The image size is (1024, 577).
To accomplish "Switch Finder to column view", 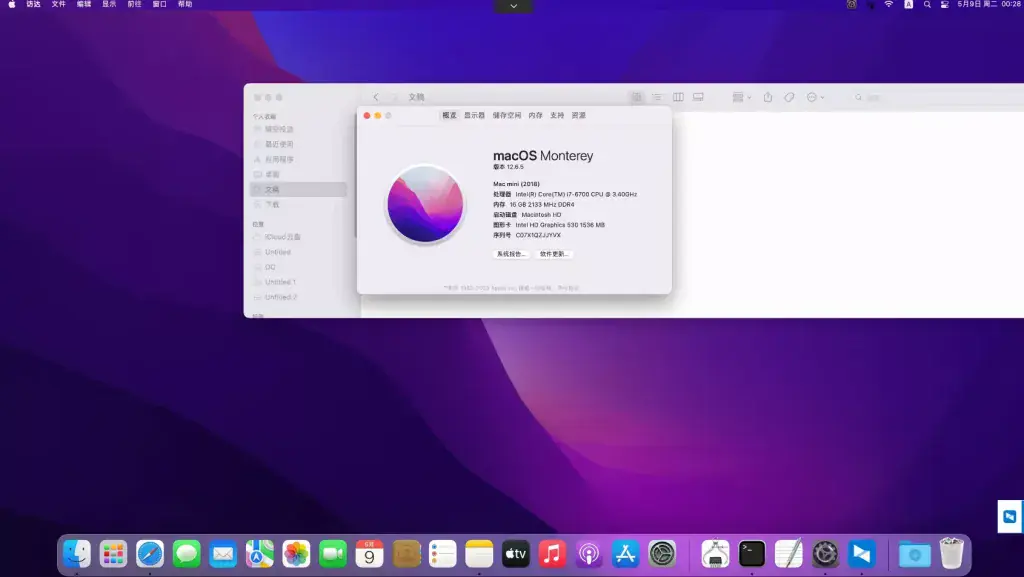I will (x=678, y=97).
